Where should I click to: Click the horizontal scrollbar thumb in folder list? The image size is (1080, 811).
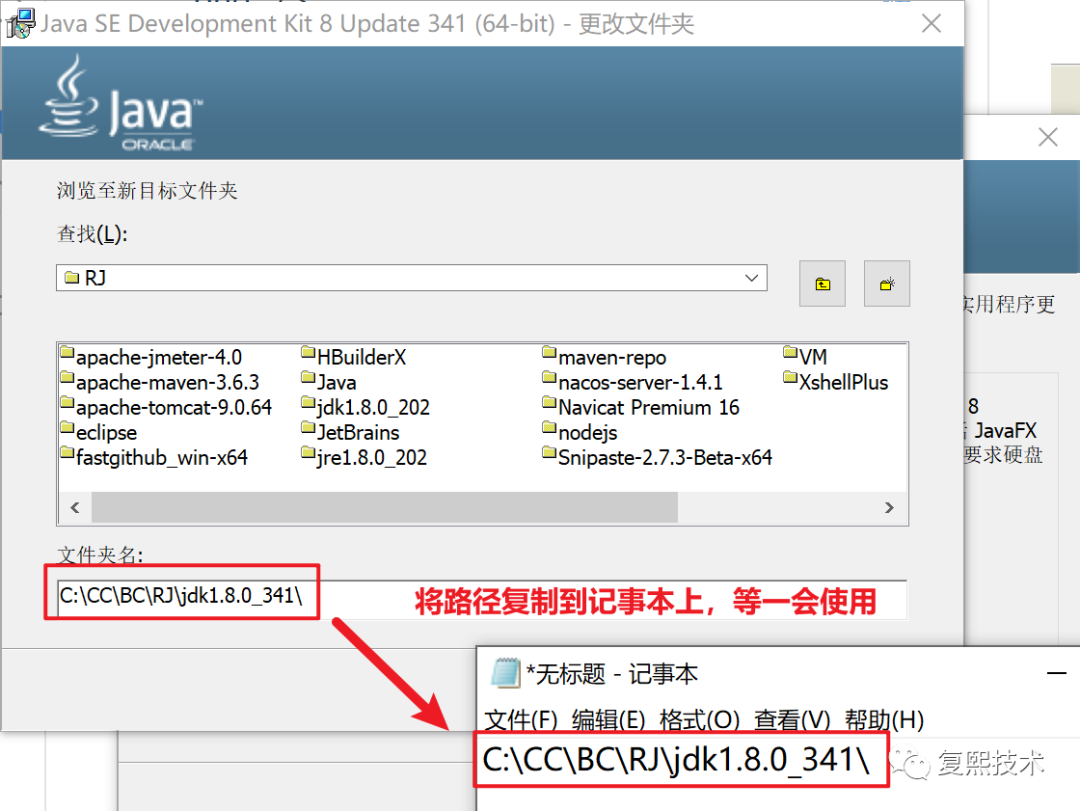384,508
